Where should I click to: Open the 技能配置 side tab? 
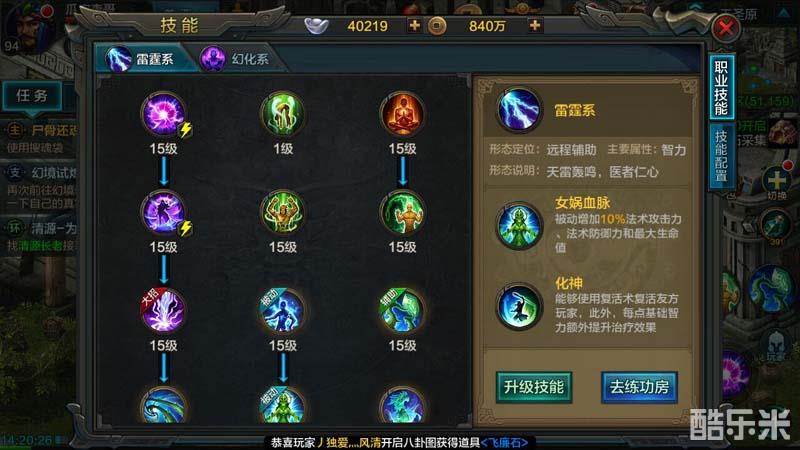(x=721, y=156)
